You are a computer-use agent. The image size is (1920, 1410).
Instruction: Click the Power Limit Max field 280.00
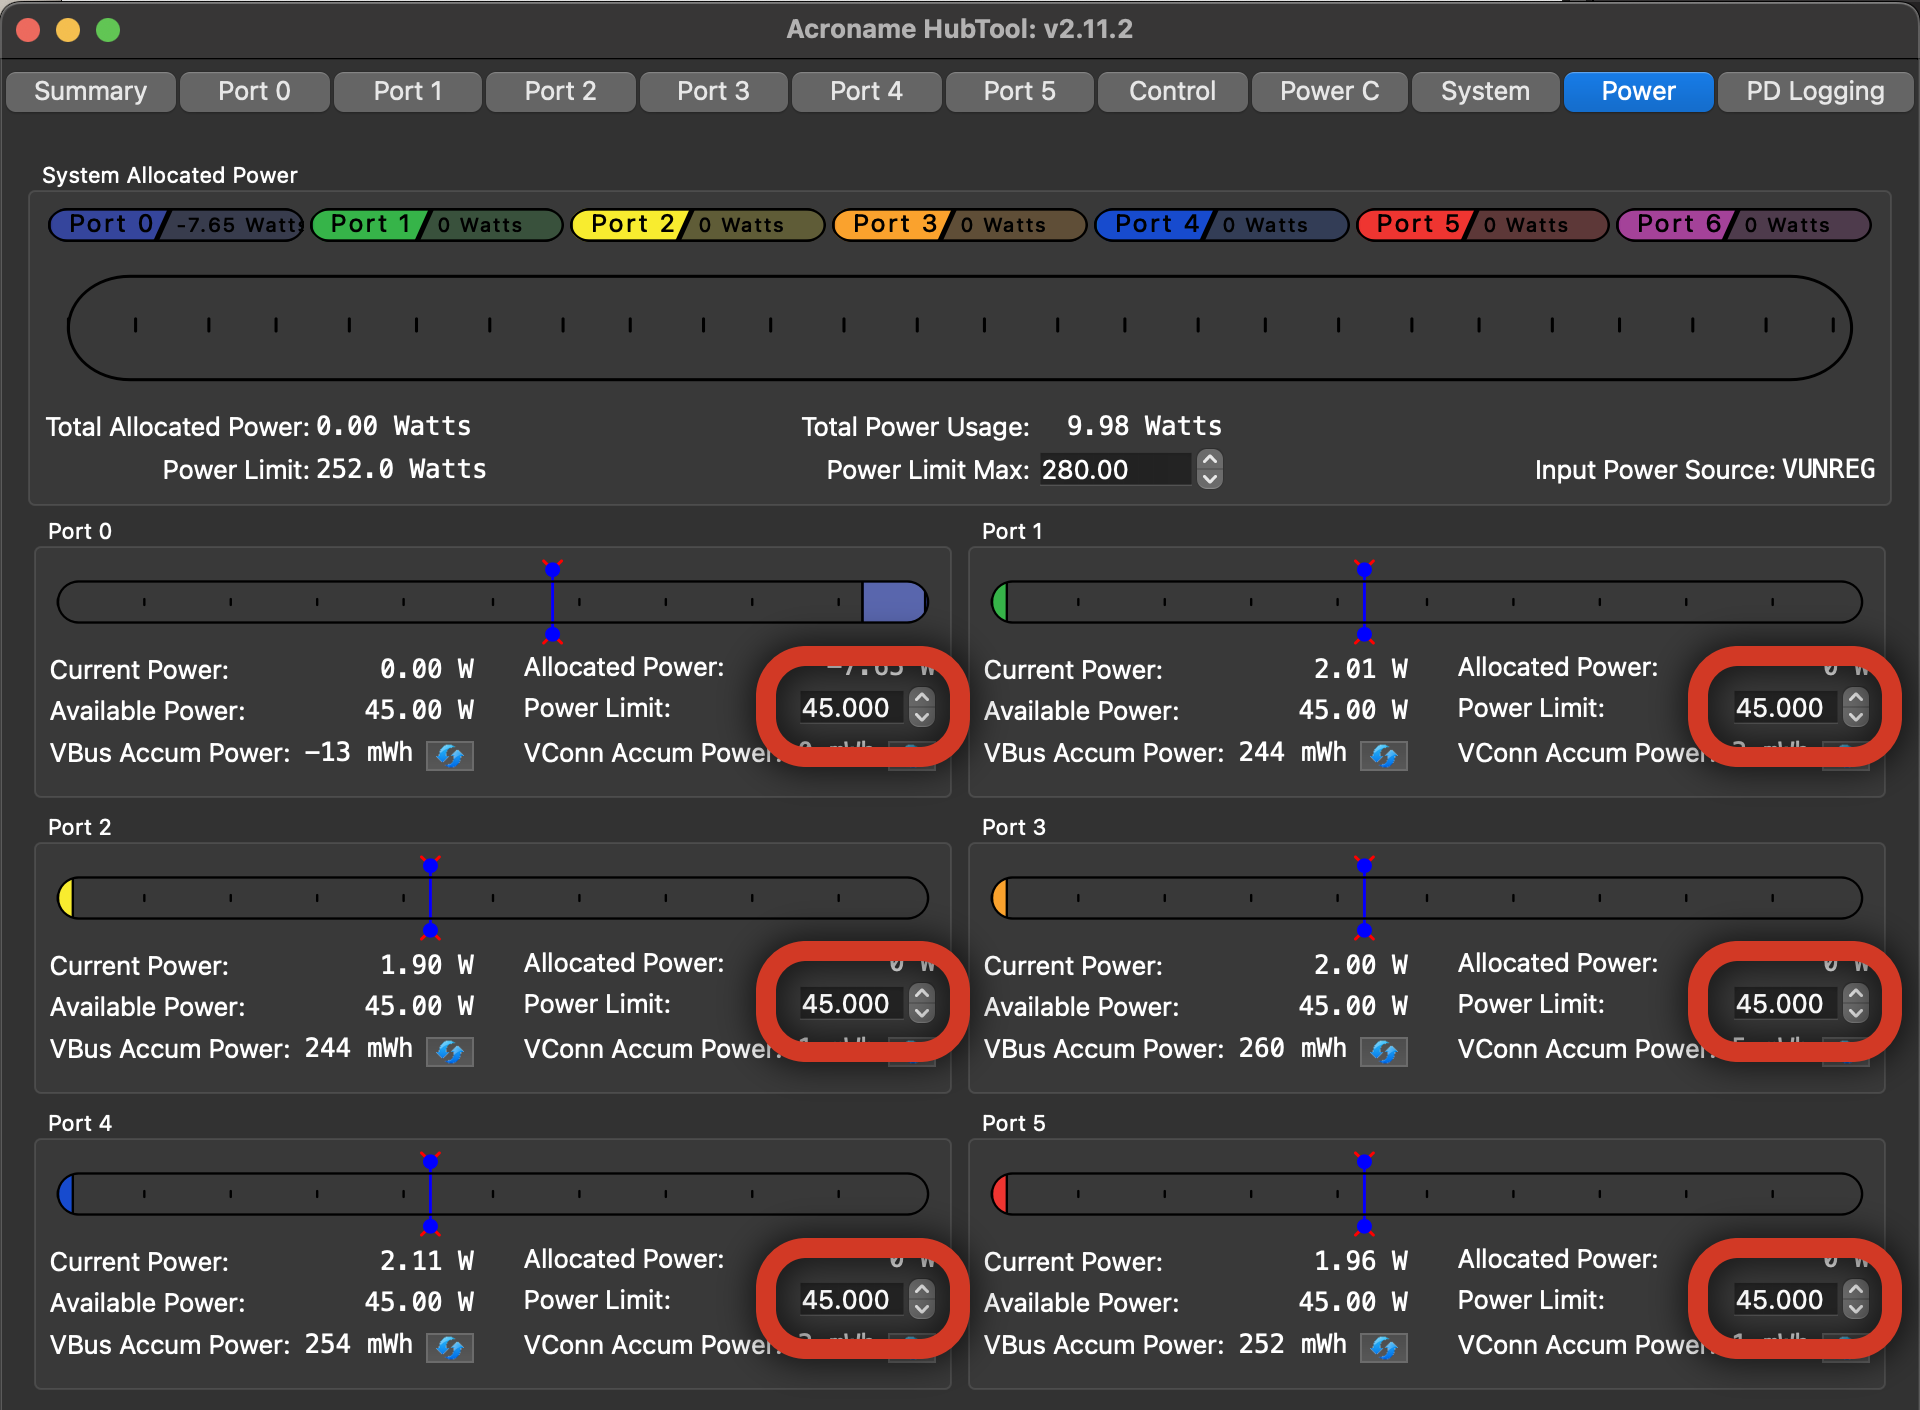pyautogui.click(x=1115, y=469)
